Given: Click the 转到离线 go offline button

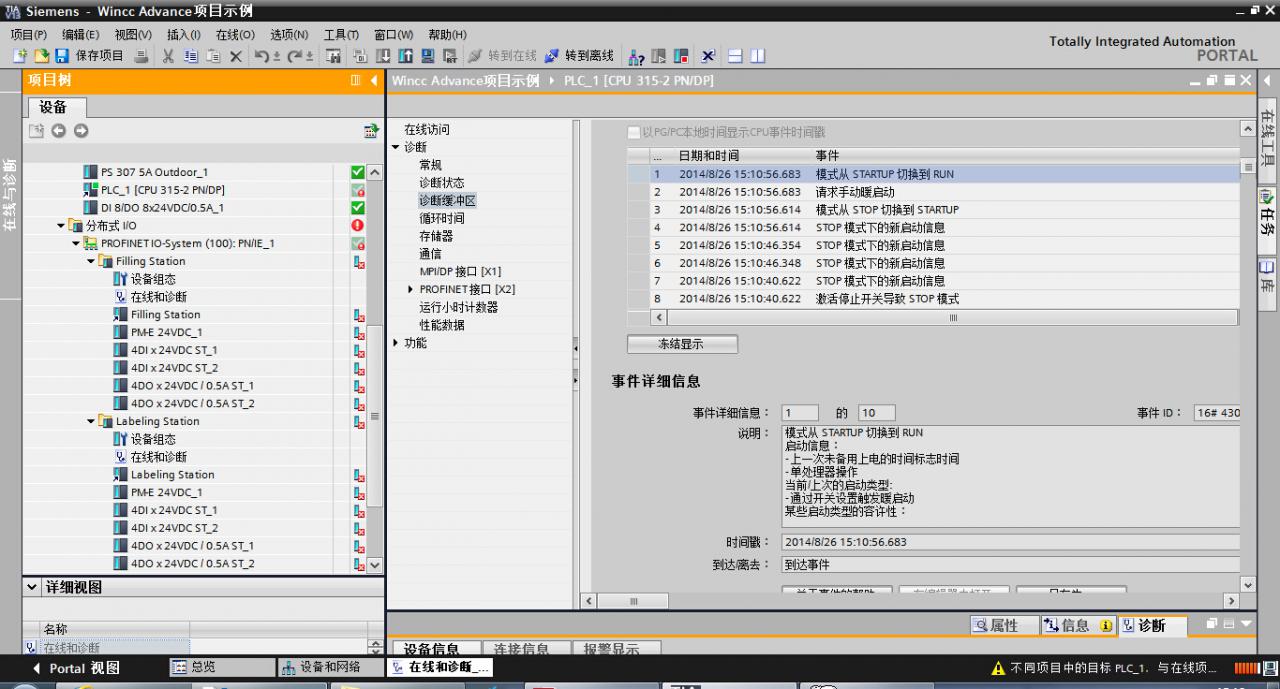Looking at the screenshot, I should point(580,56).
